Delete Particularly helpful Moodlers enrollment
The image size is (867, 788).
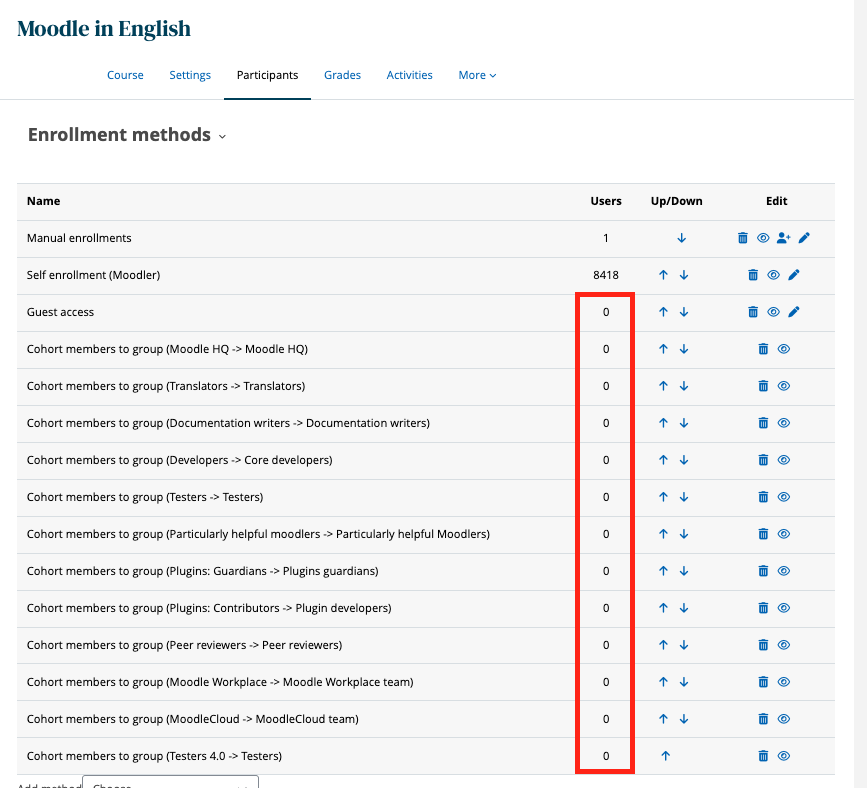coord(763,534)
